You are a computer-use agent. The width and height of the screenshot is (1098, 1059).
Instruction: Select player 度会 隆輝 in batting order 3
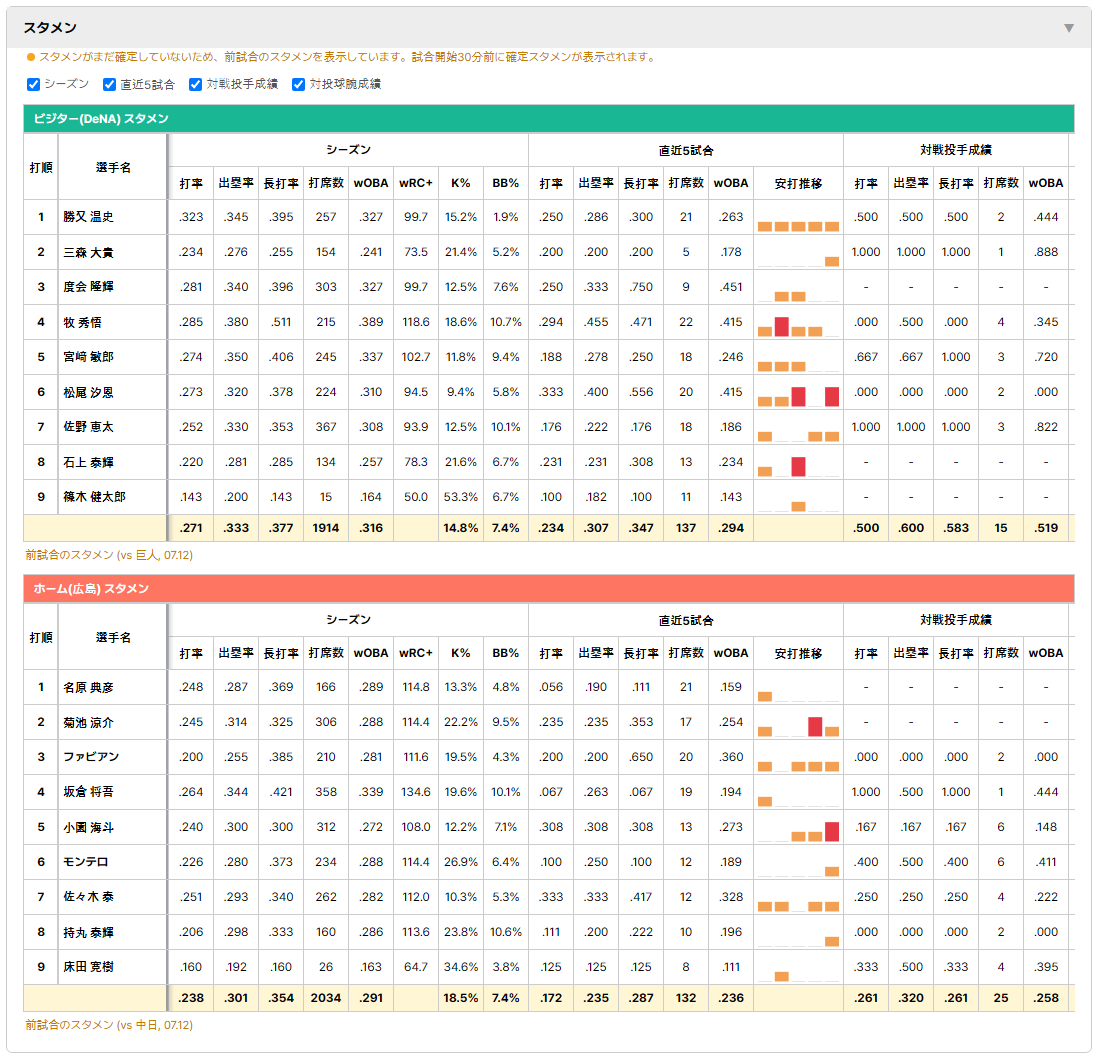[x=88, y=287]
